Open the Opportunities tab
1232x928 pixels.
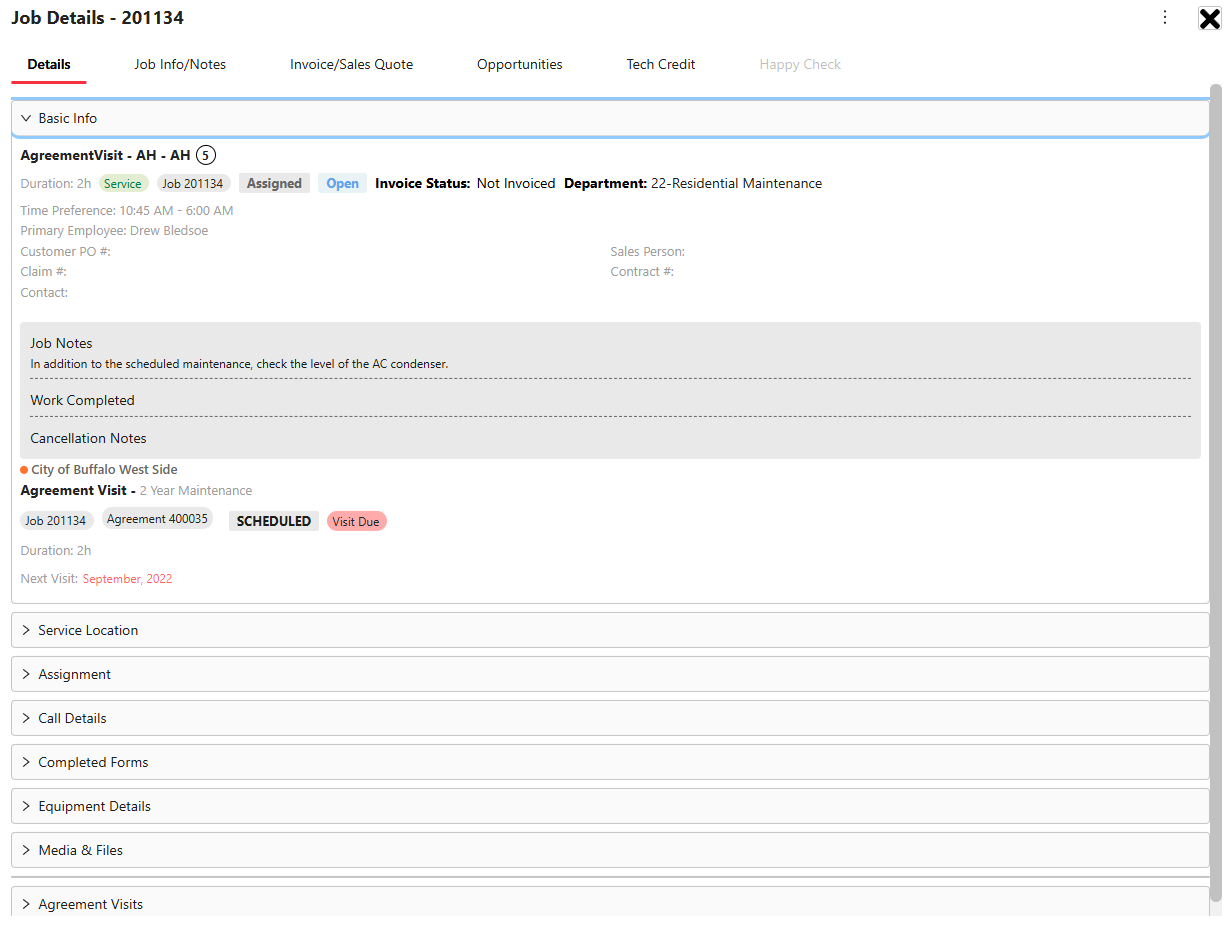click(x=519, y=64)
